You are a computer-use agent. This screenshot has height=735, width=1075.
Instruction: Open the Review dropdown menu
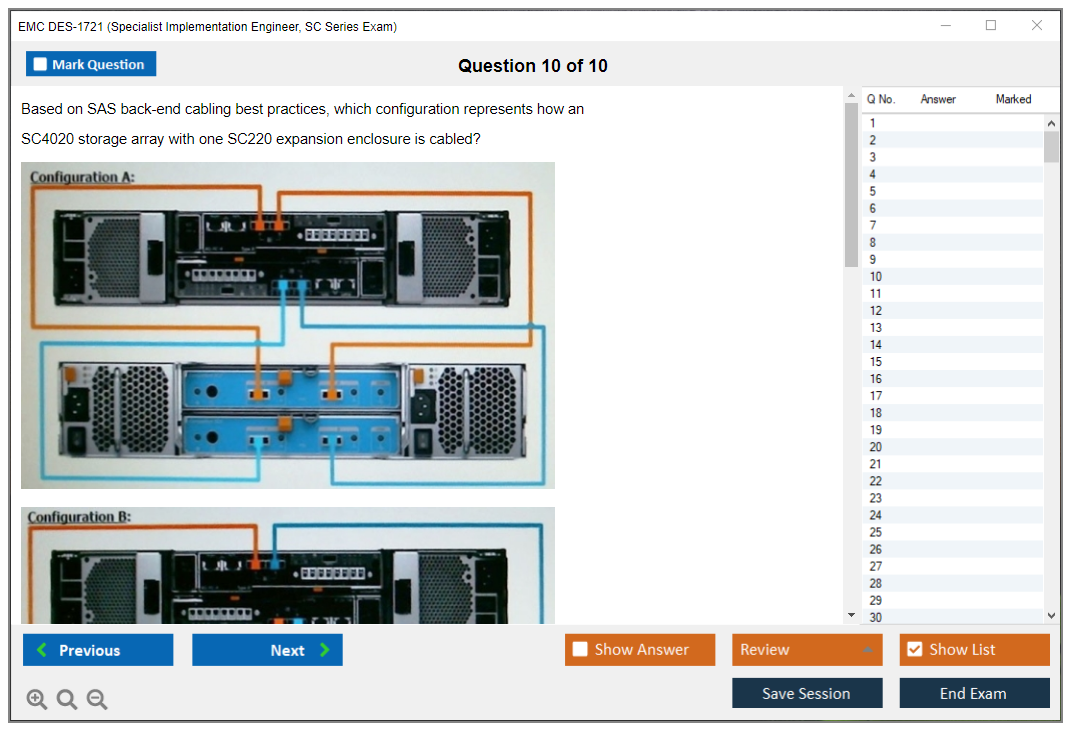pyautogui.click(x=806, y=650)
